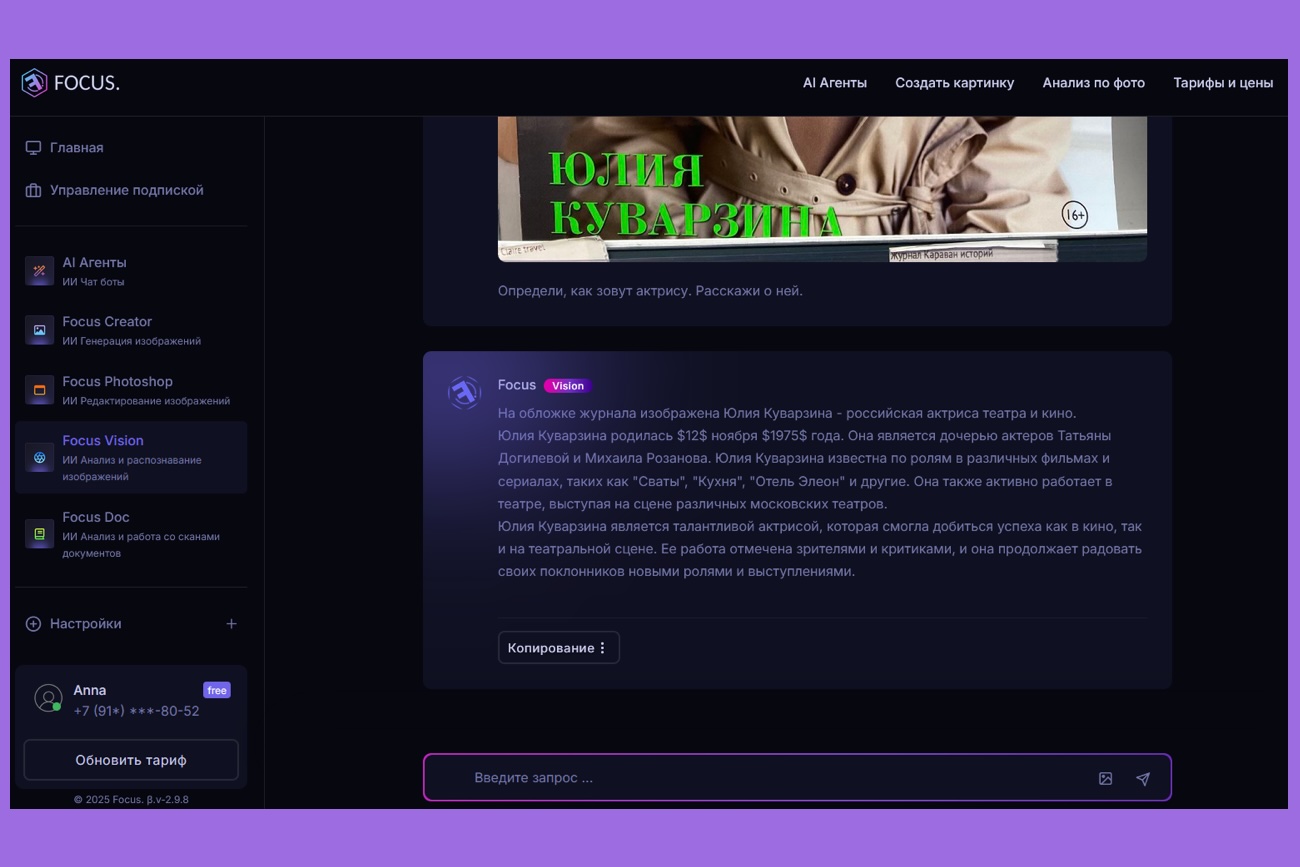Click the Обновить тариф button
The width and height of the screenshot is (1300, 867).
coord(131,760)
